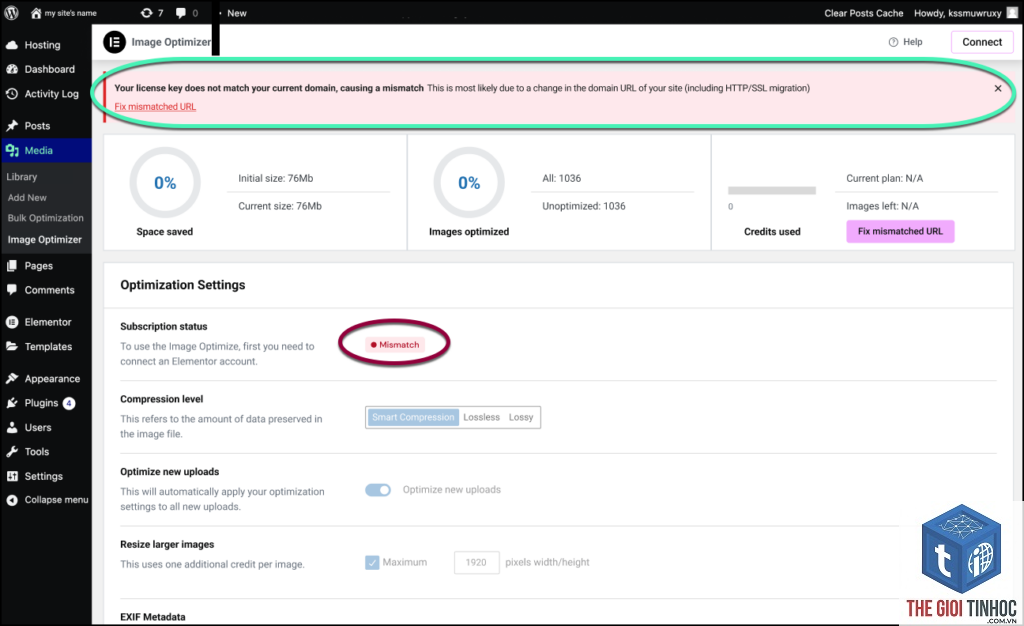Click the Templates folder icon

point(12,347)
